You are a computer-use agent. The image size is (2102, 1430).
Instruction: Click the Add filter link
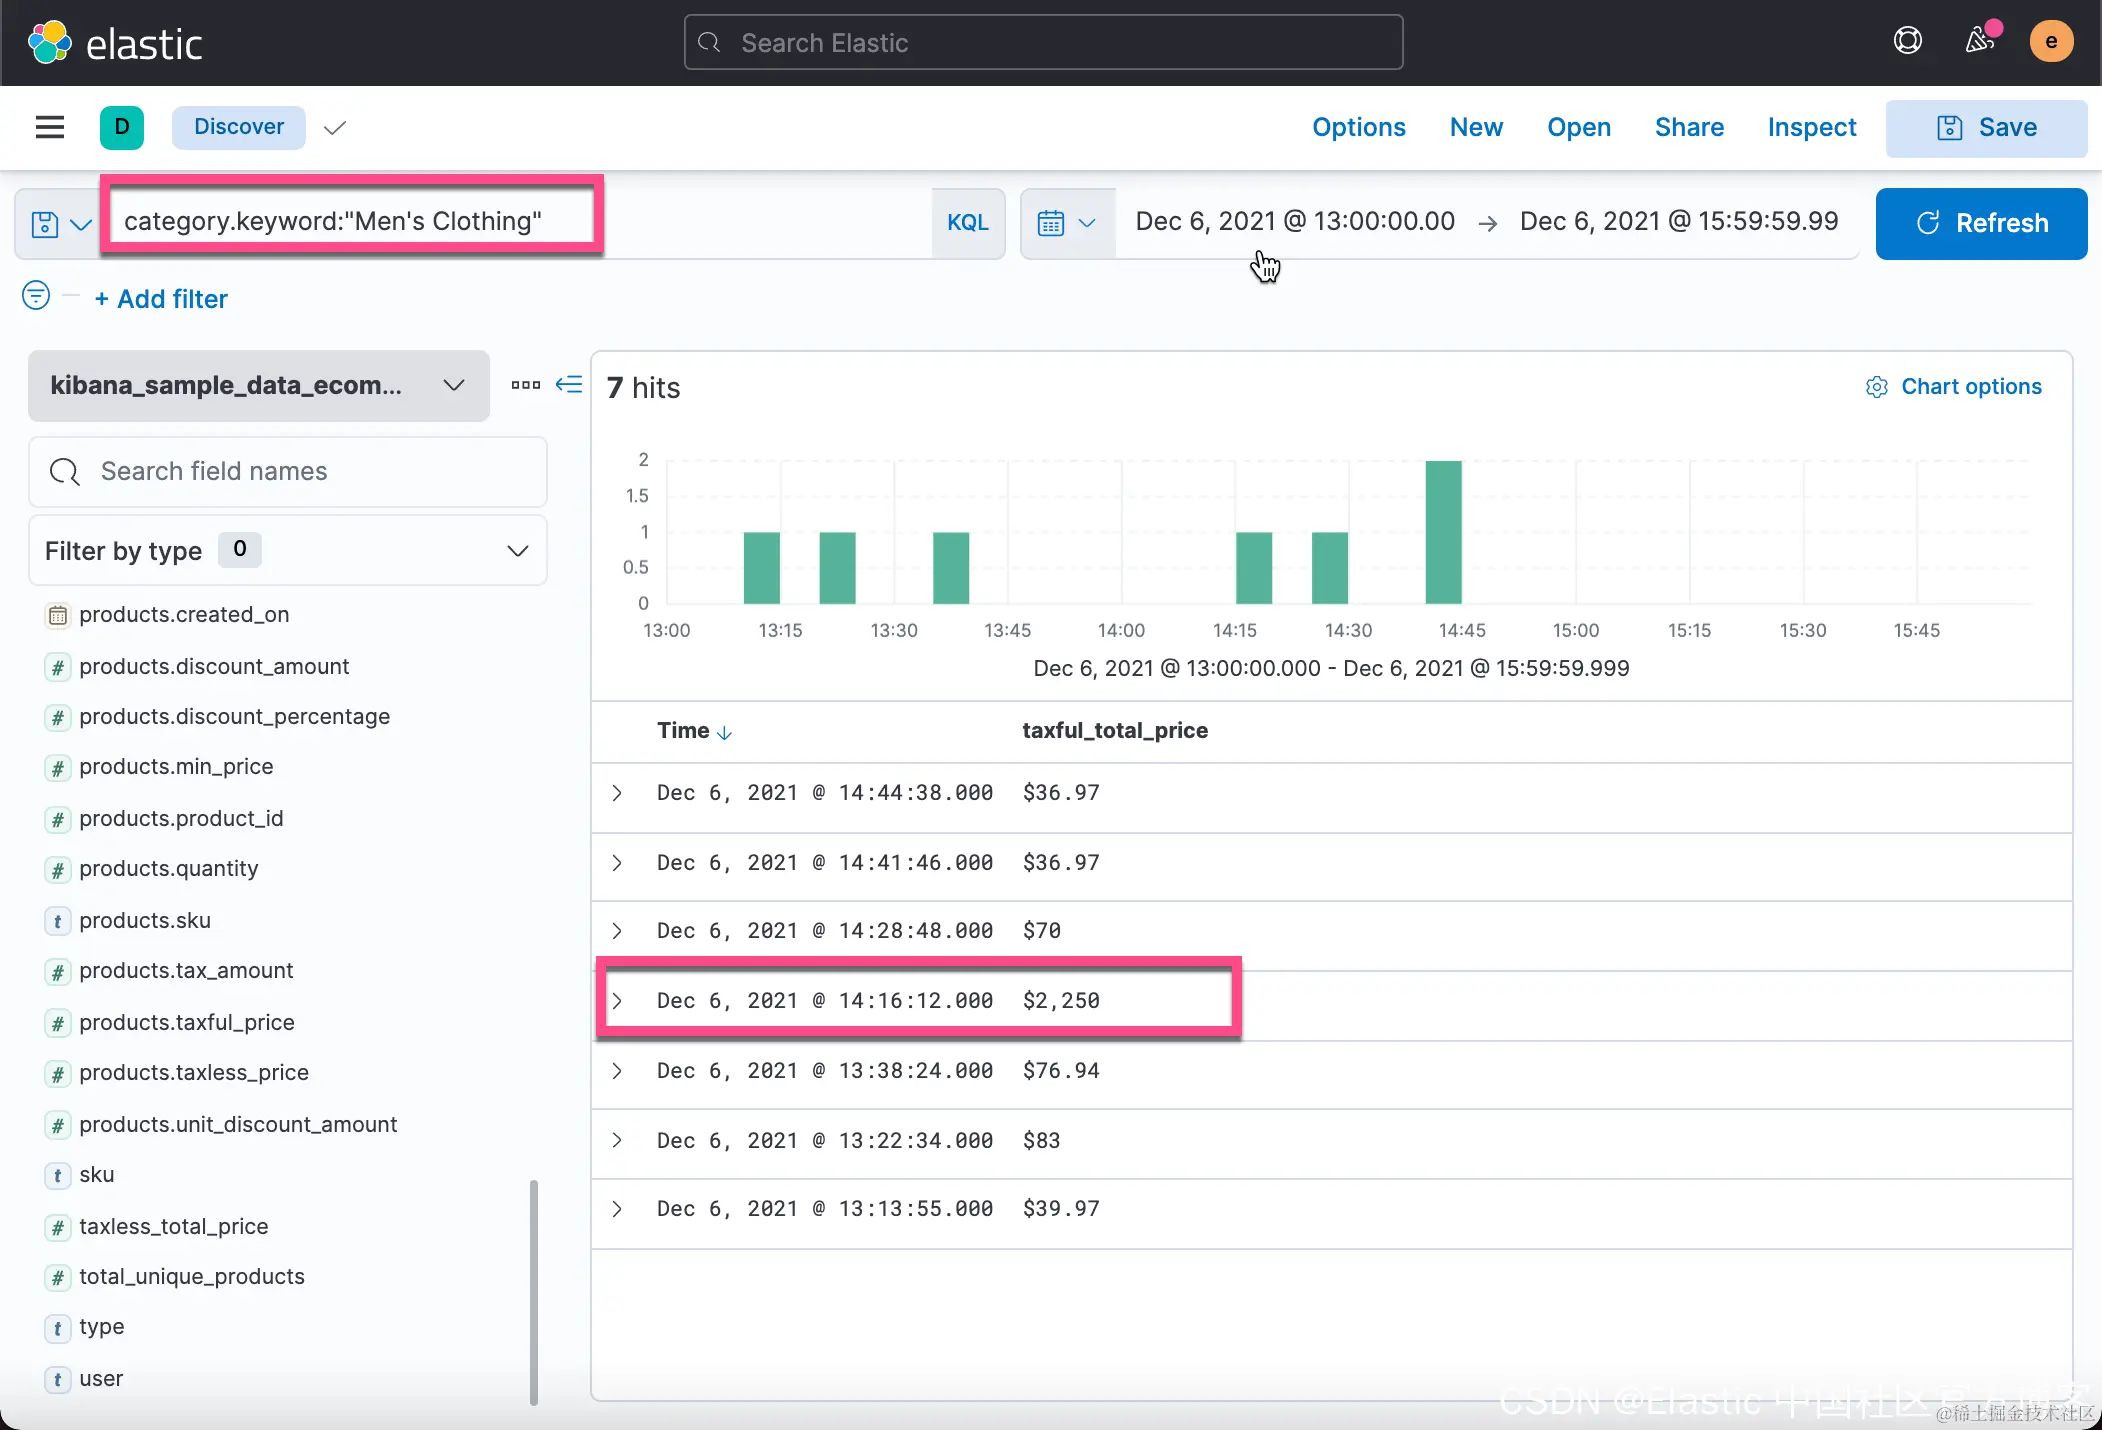[x=161, y=299]
